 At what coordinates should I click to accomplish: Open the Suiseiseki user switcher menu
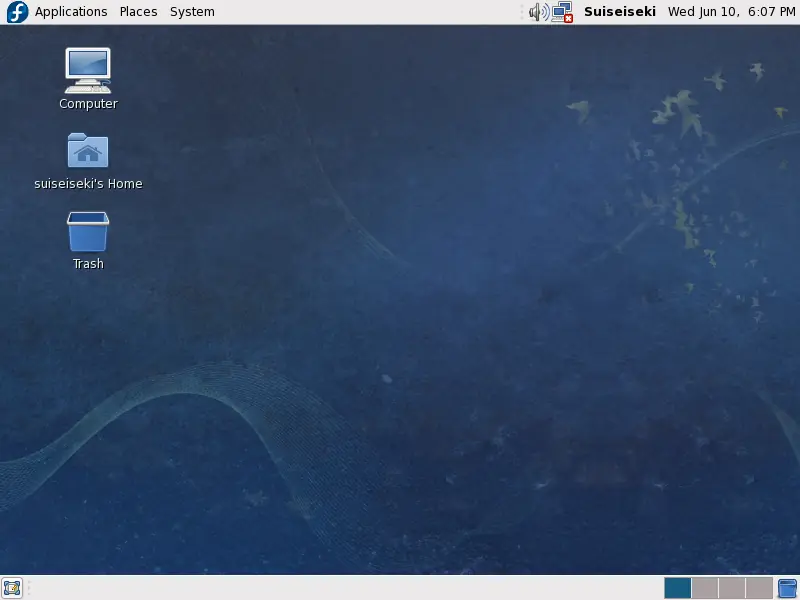point(620,12)
